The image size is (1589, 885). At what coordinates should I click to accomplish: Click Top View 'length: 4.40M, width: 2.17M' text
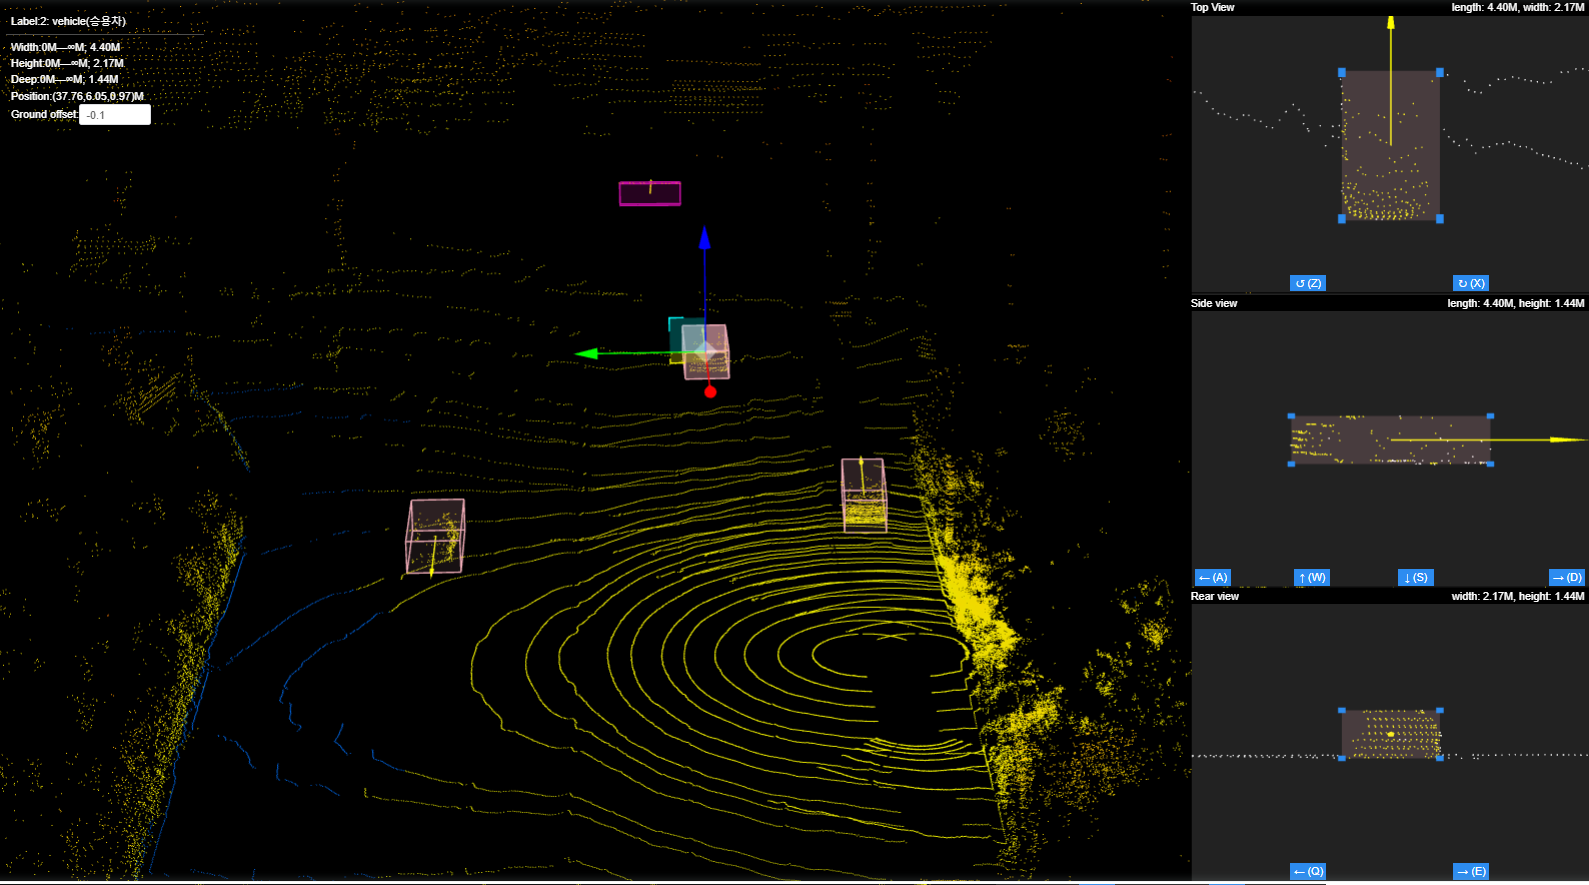tap(1518, 7)
